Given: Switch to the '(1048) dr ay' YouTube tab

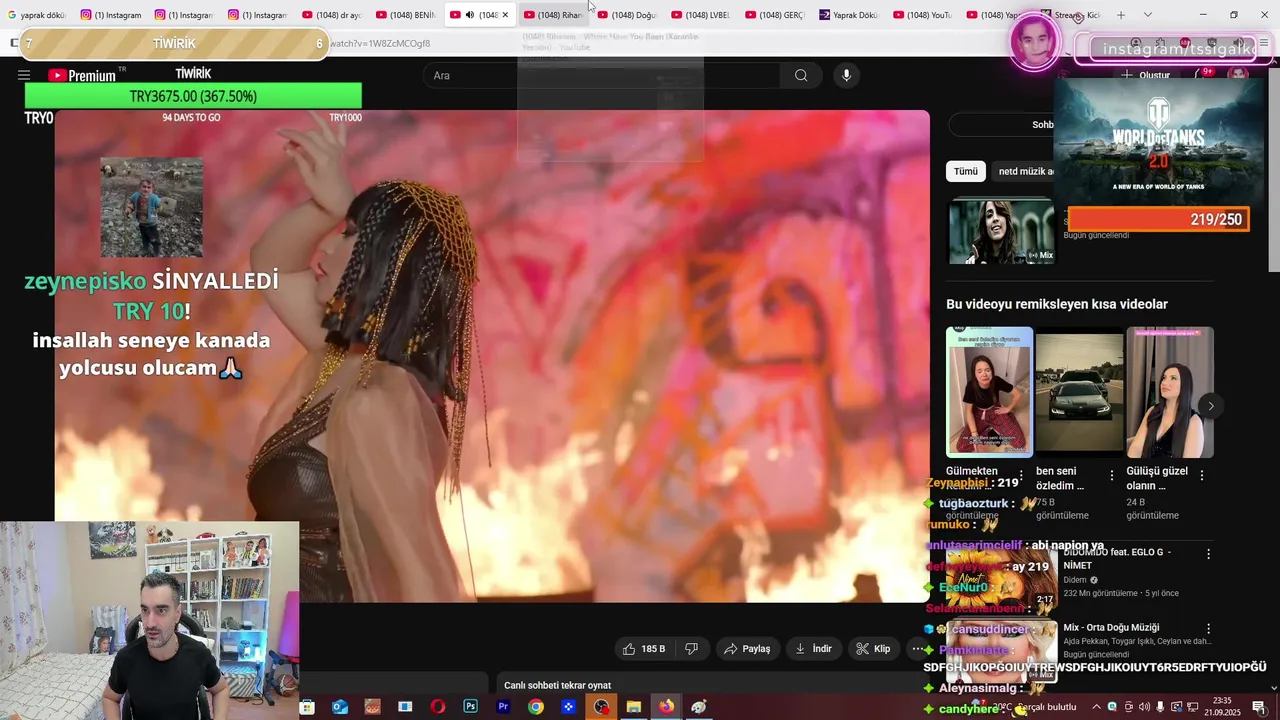Looking at the screenshot, I should 332,15.
